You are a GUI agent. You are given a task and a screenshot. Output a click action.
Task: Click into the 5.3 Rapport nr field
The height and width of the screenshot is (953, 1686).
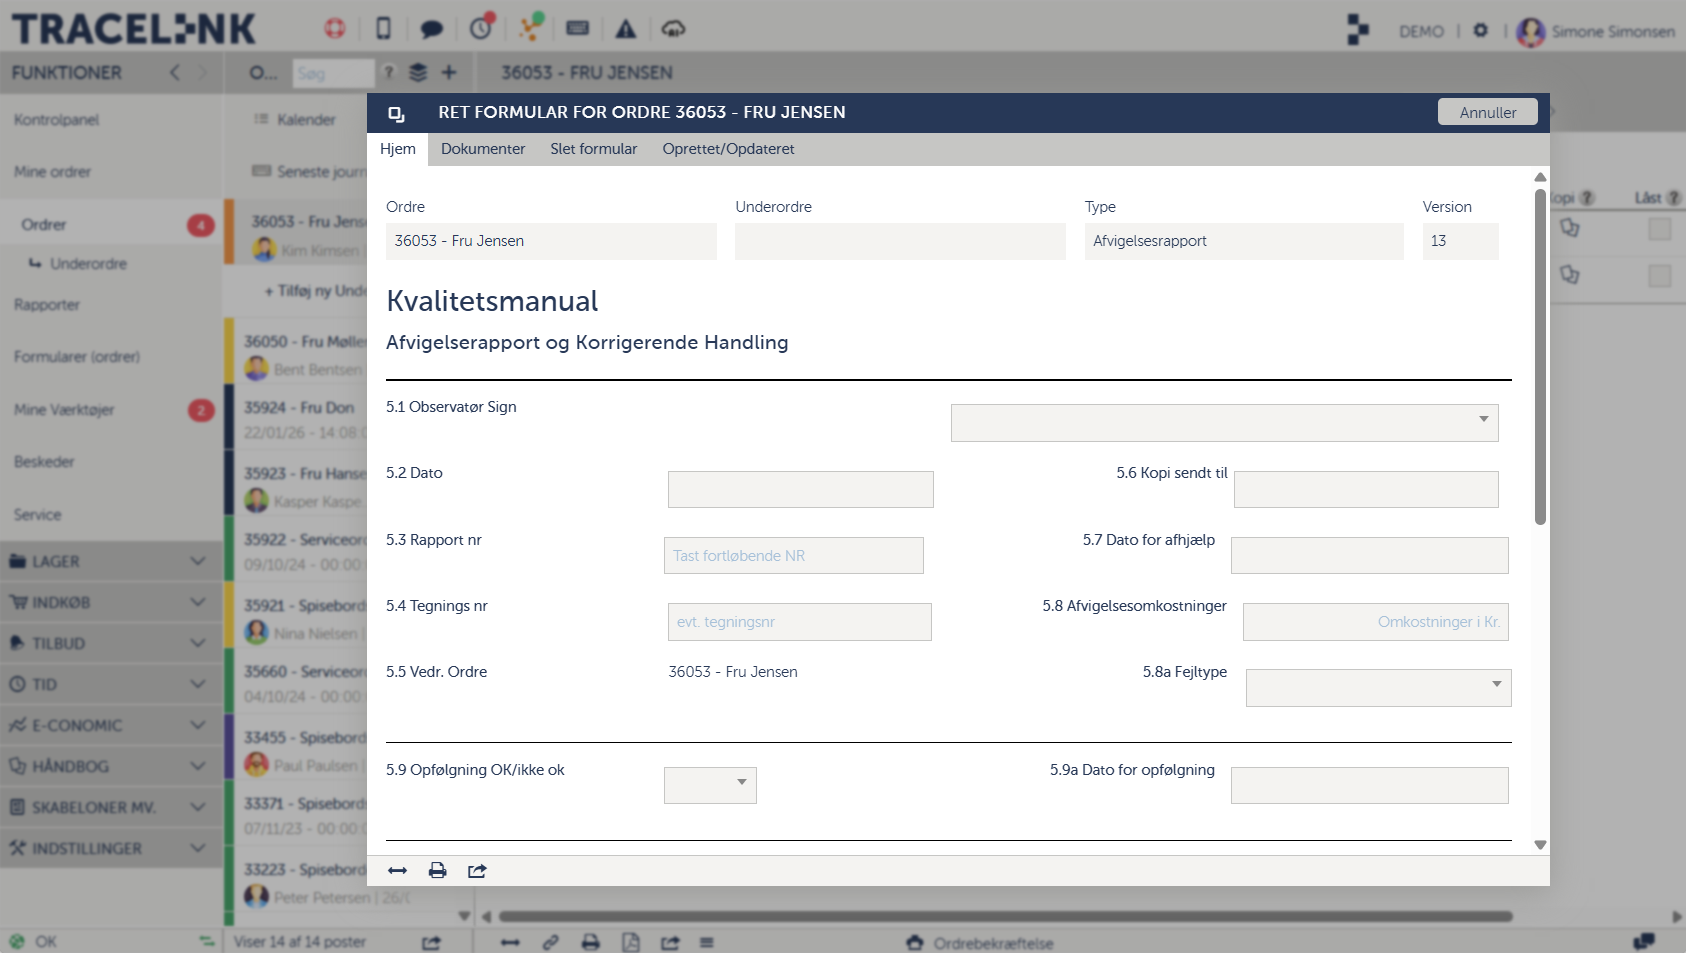pos(794,556)
